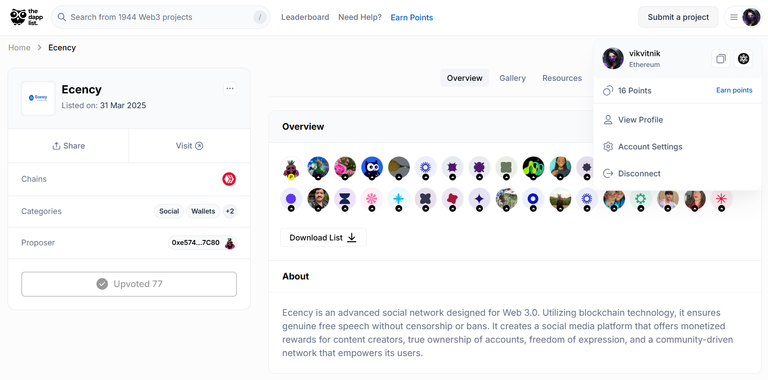Toggle the Upvoted 77 button
This screenshot has width=768, height=380.
click(x=129, y=284)
